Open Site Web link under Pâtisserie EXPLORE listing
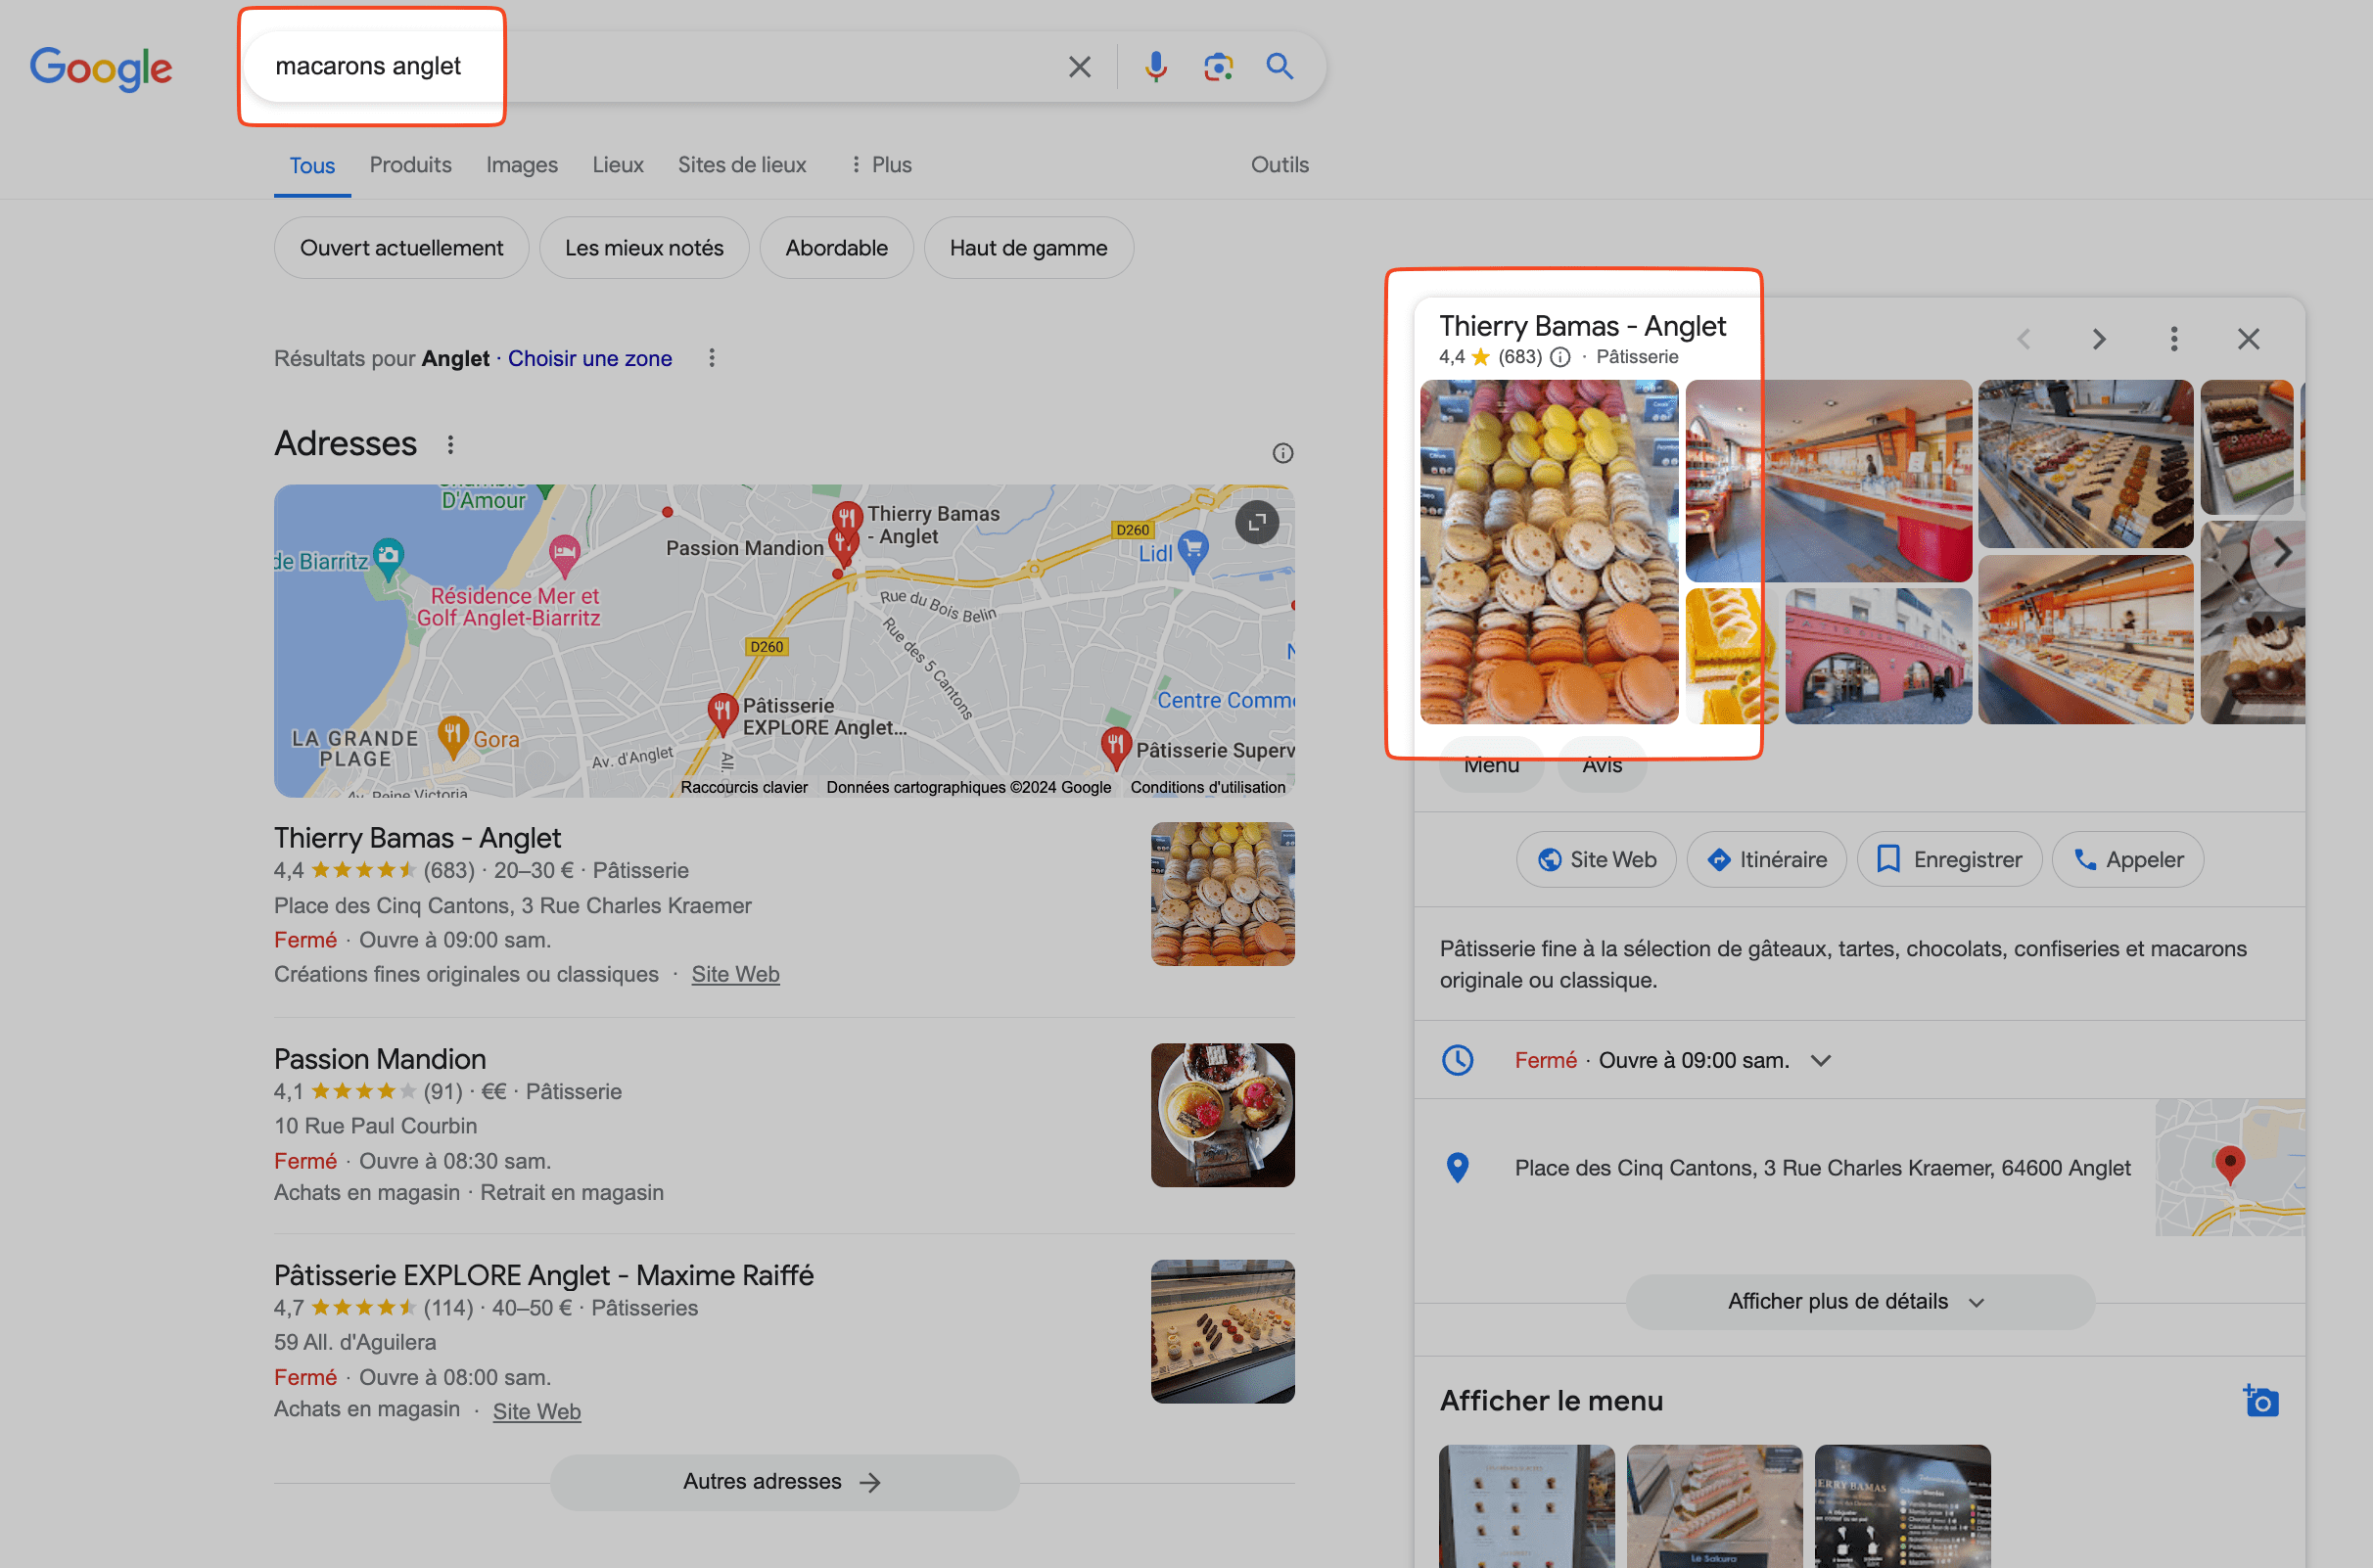Viewport: 2373px width, 1568px height. pos(536,1411)
